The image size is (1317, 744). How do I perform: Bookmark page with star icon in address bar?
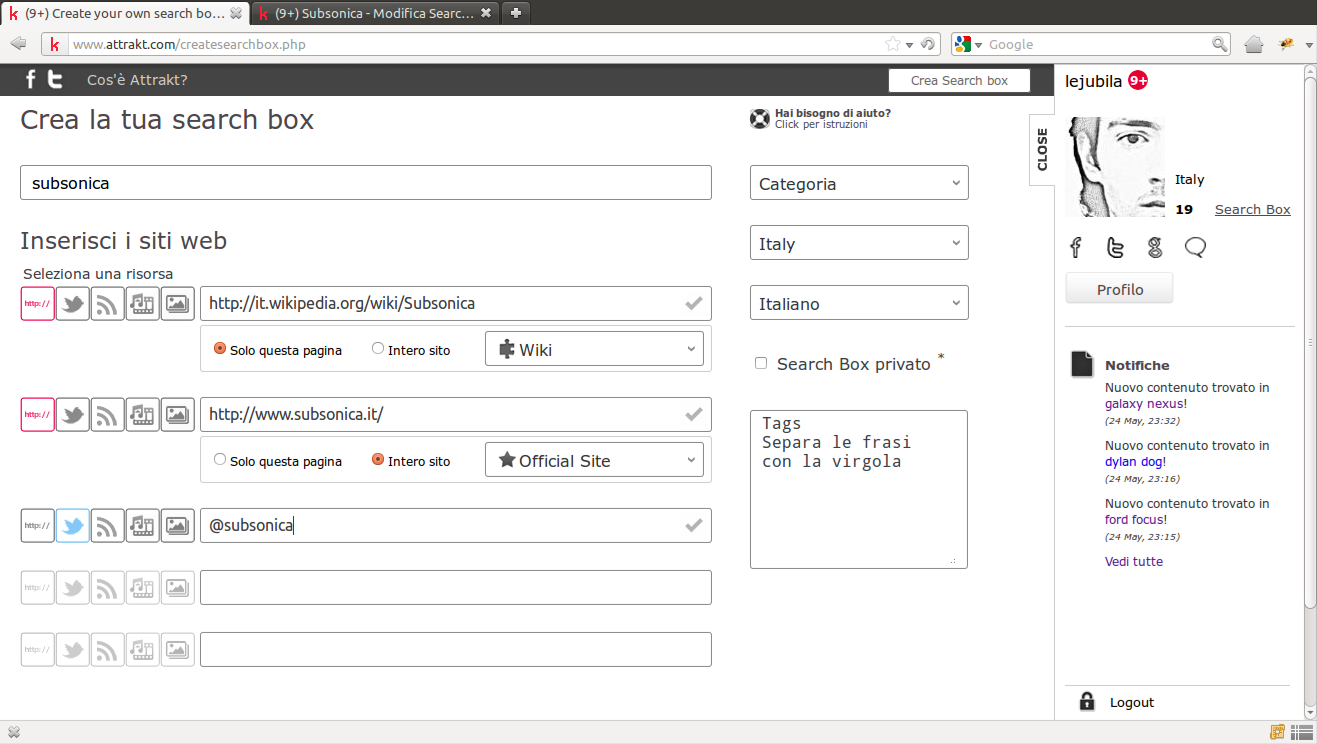(893, 44)
